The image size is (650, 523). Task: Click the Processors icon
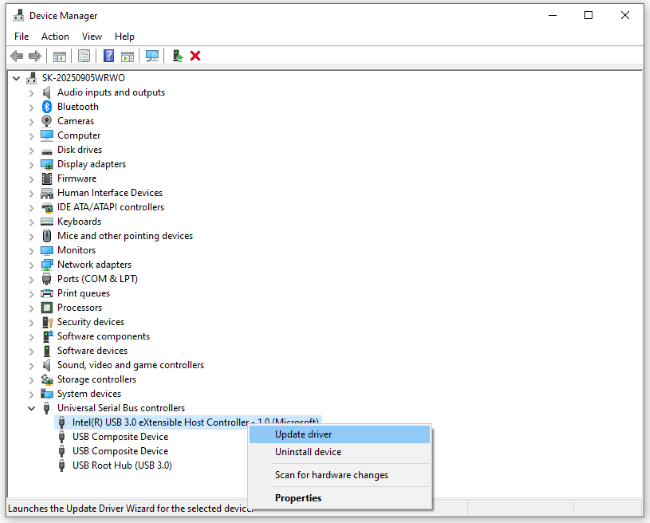[47, 308]
